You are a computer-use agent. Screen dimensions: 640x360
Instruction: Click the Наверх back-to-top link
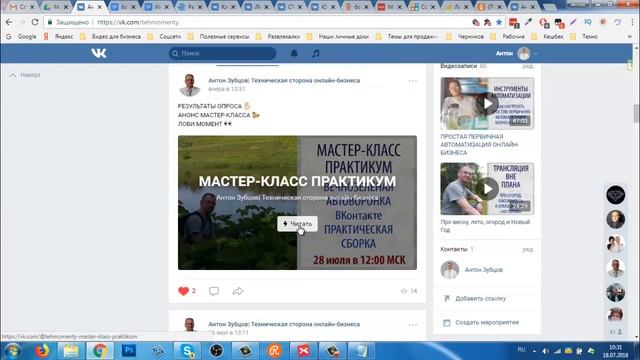[25, 75]
